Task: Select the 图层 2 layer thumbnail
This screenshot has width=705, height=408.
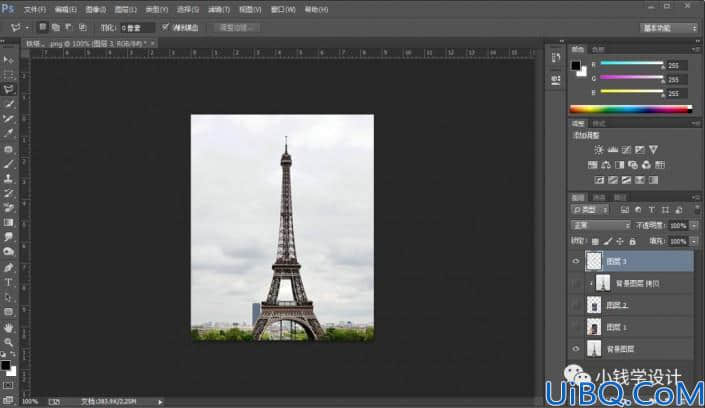Action: coord(594,305)
